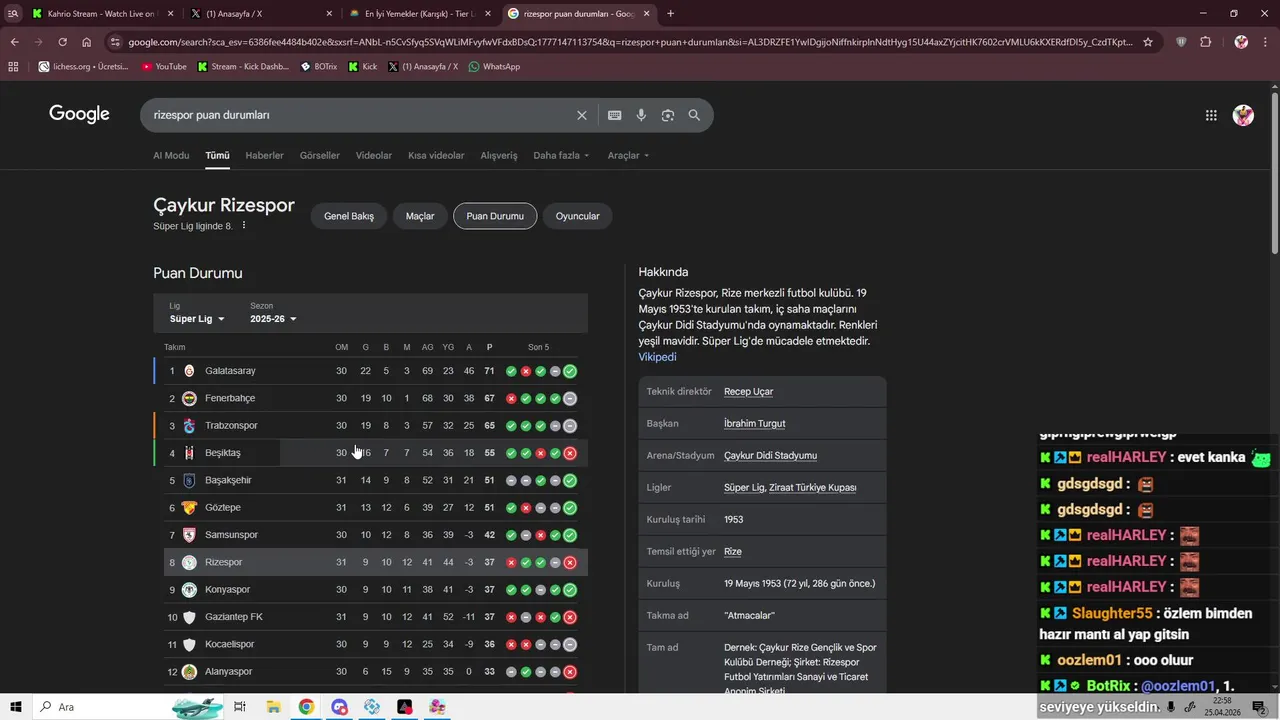The width and height of the screenshot is (1280, 720).
Task: Select the Rizespor highlighted table row
Action: pyautogui.click(x=370, y=562)
